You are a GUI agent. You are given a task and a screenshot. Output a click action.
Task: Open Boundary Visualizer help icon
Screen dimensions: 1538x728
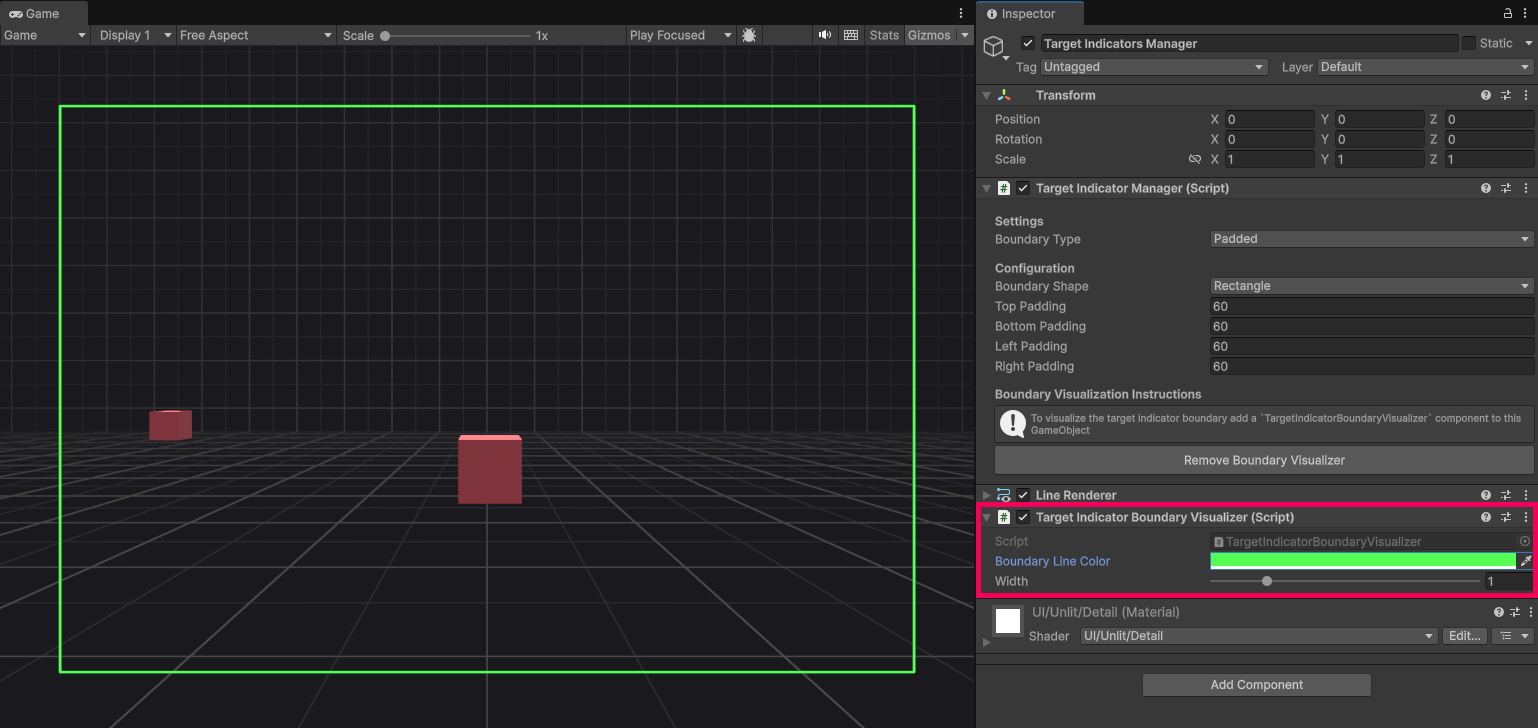tap(1486, 517)
